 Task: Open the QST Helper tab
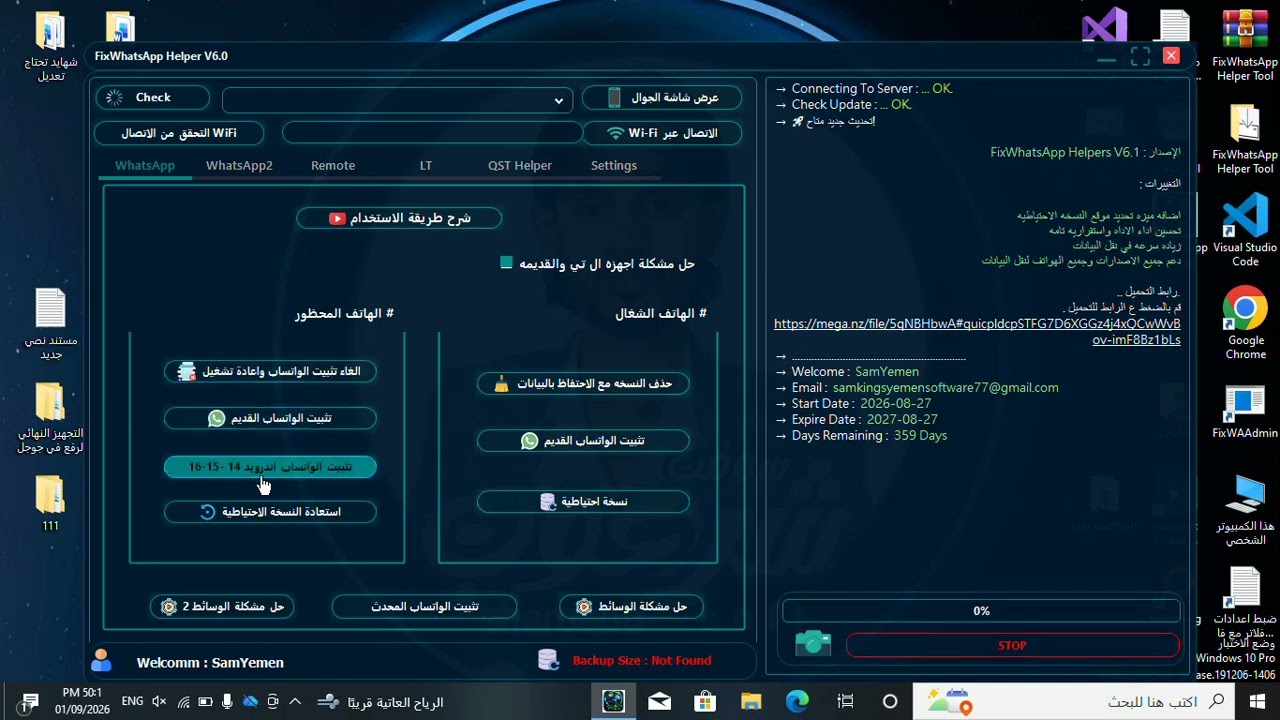[520, 166]
